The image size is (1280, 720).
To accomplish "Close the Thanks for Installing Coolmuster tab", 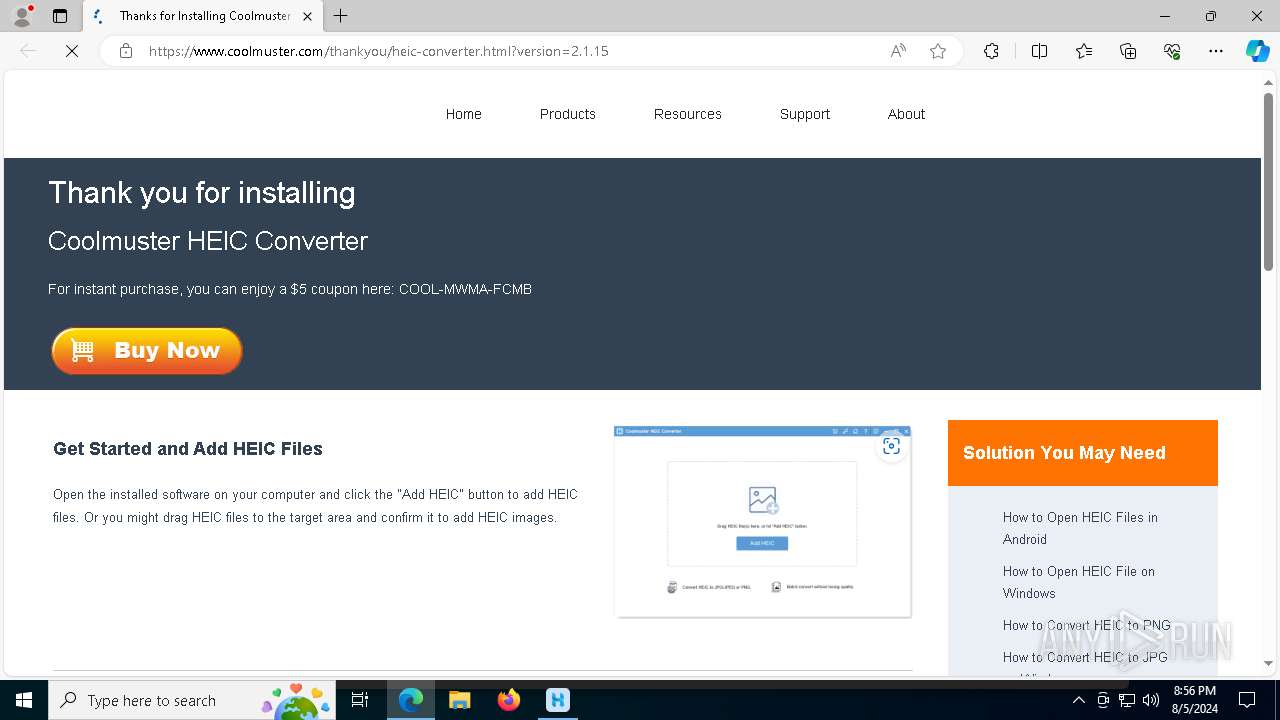I will pyautogui.click(x=308, y=16).
